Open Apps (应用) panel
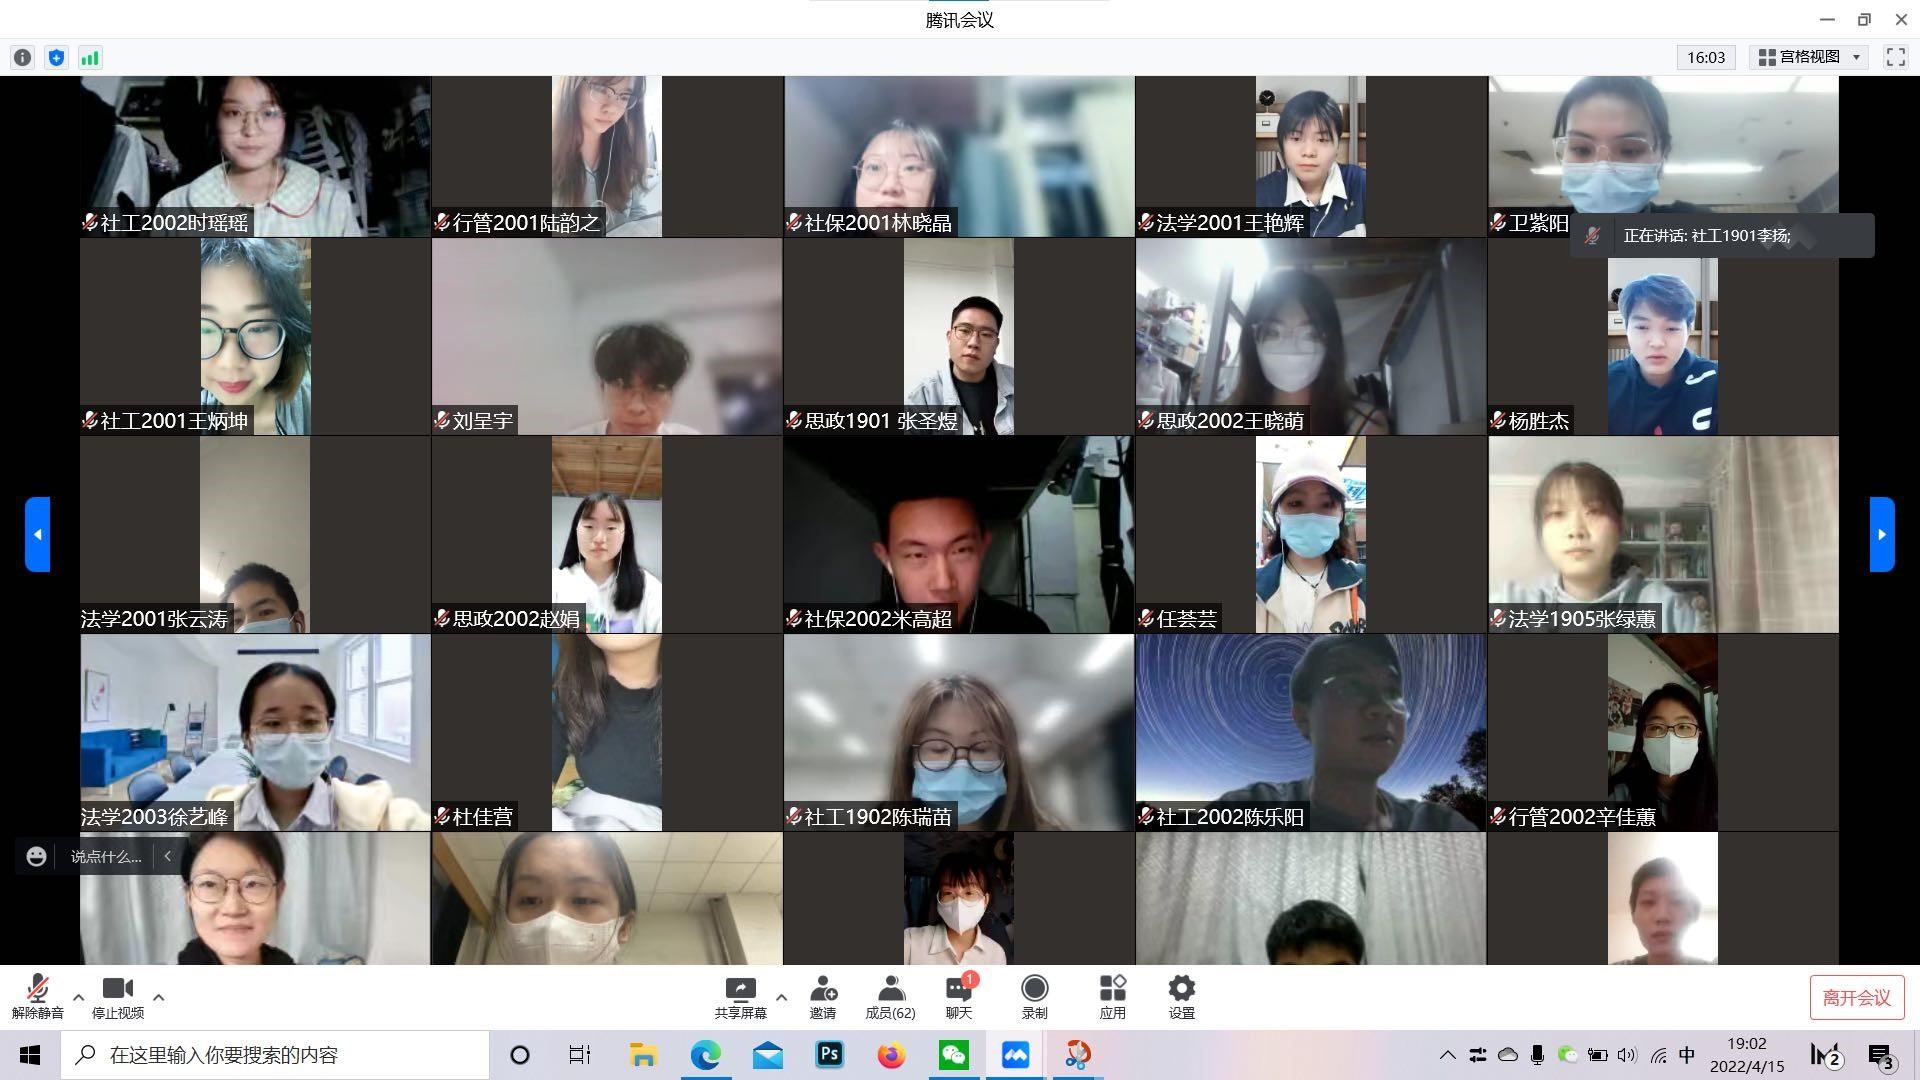This screenshot has width=1920, height=1080. (1112, 997)
